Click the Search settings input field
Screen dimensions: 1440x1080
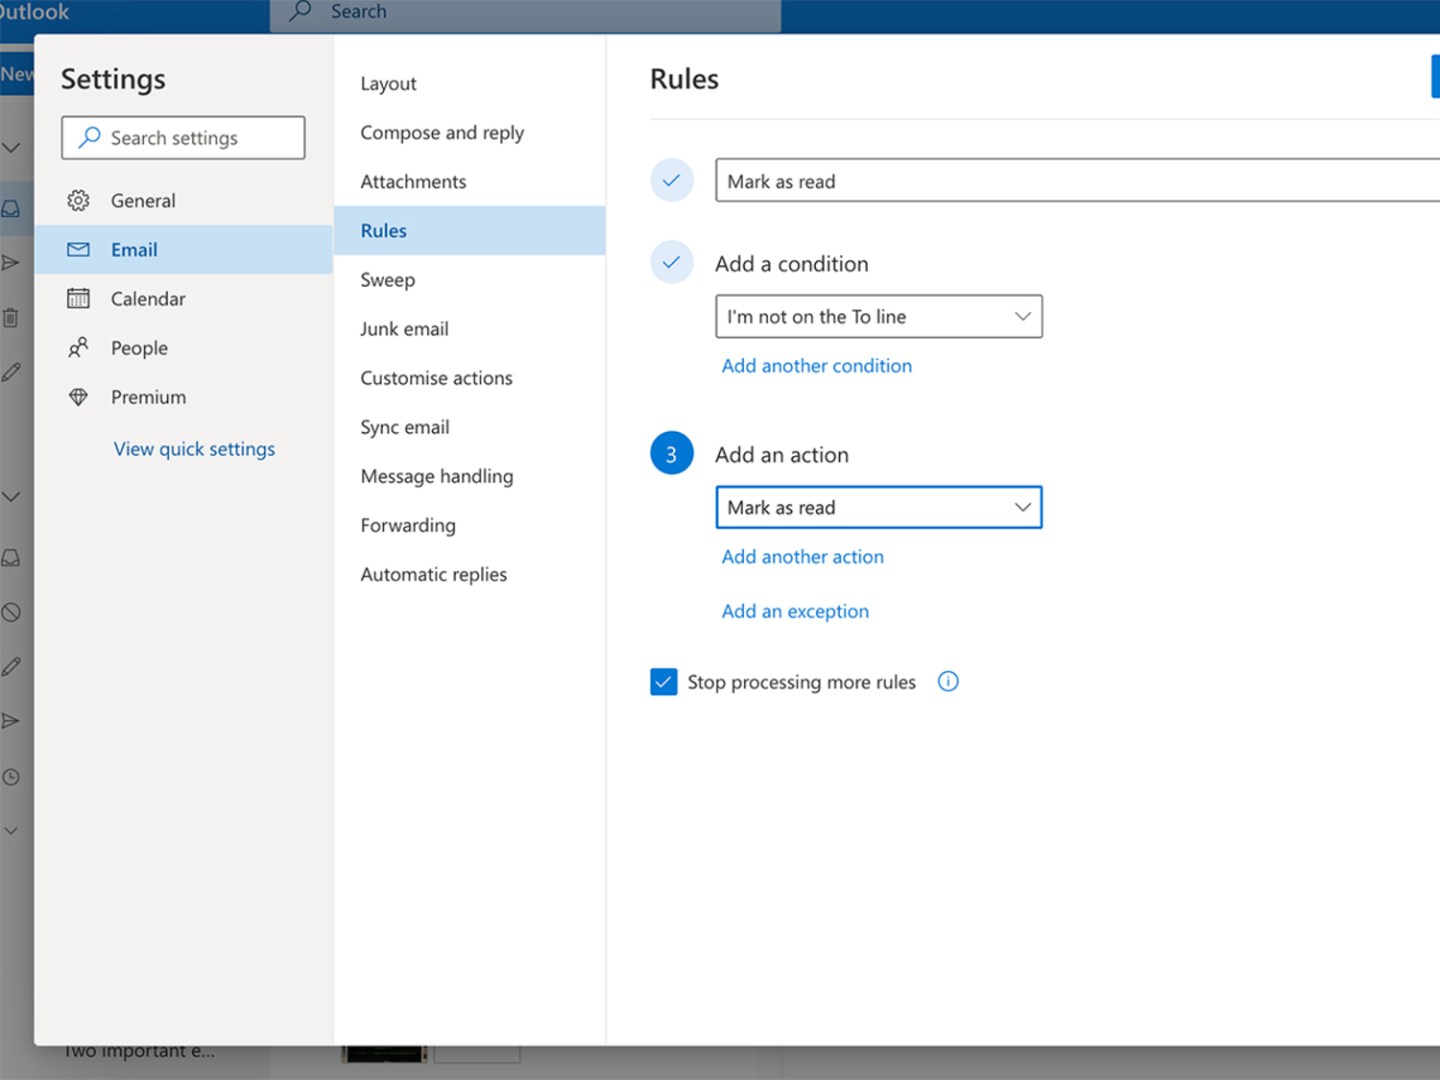[182, 137]
